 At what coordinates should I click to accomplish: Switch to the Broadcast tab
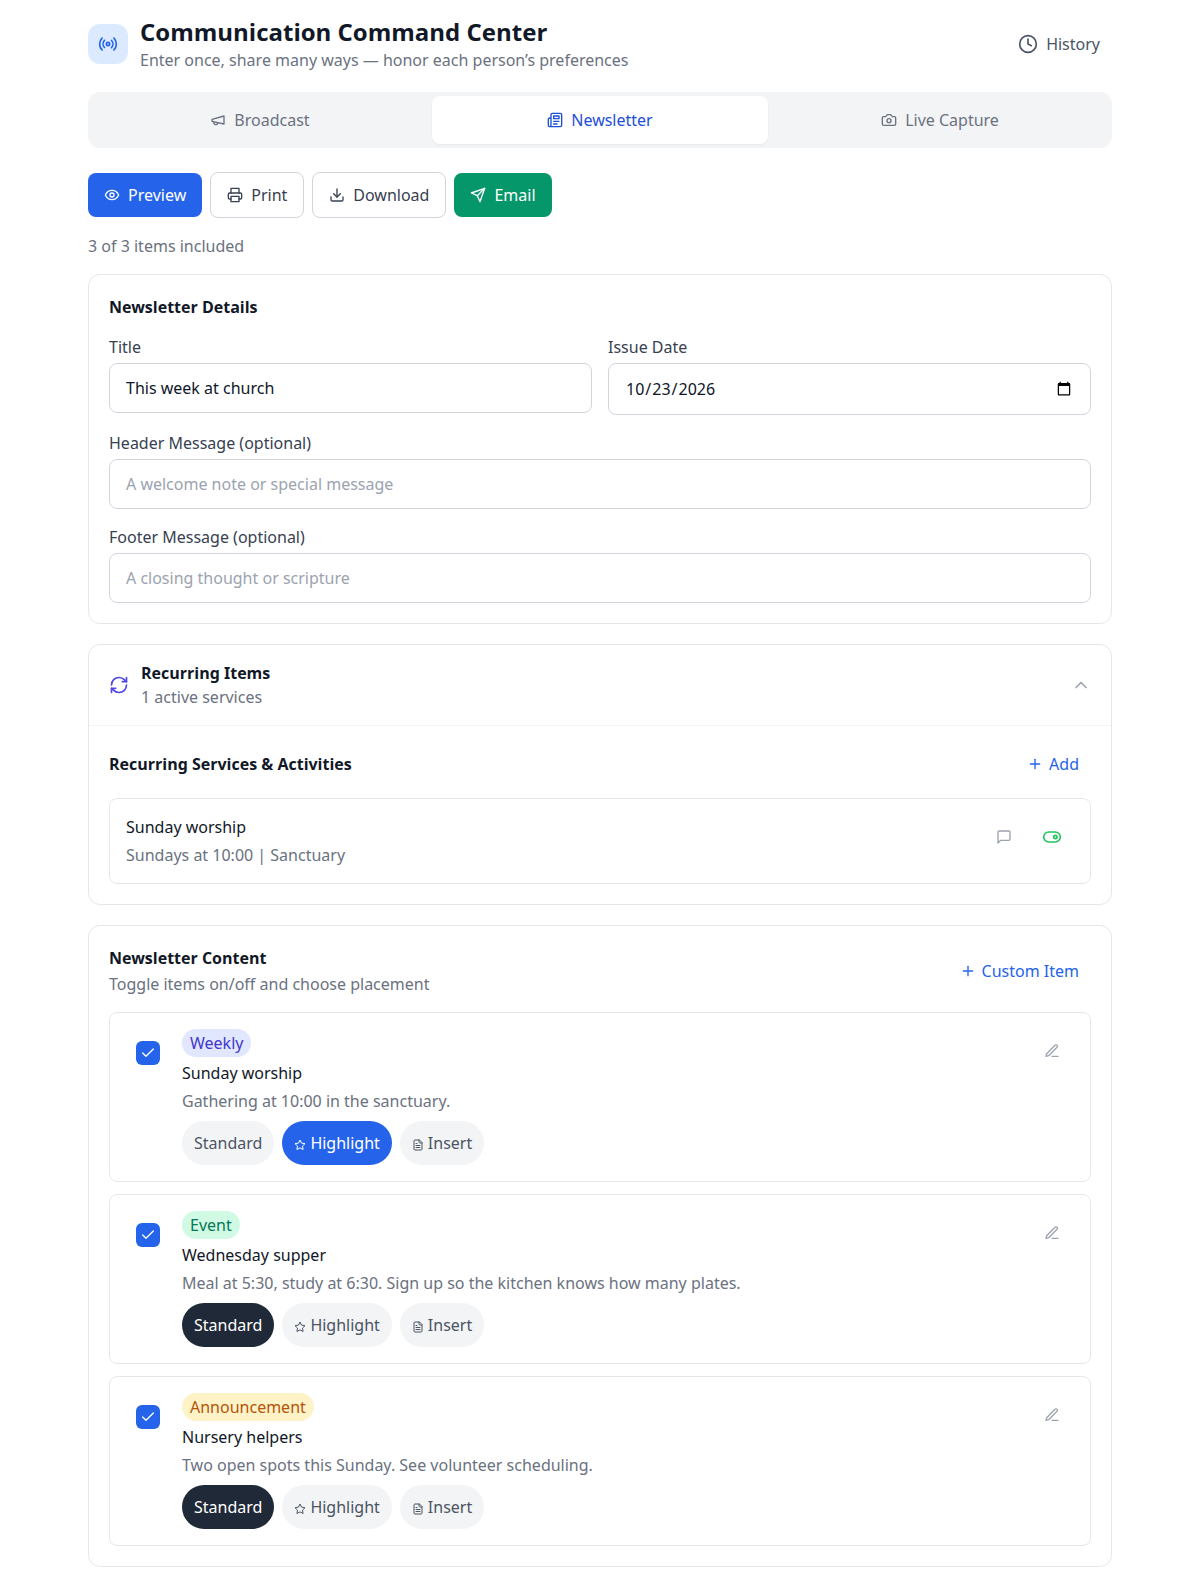[260, 120]
